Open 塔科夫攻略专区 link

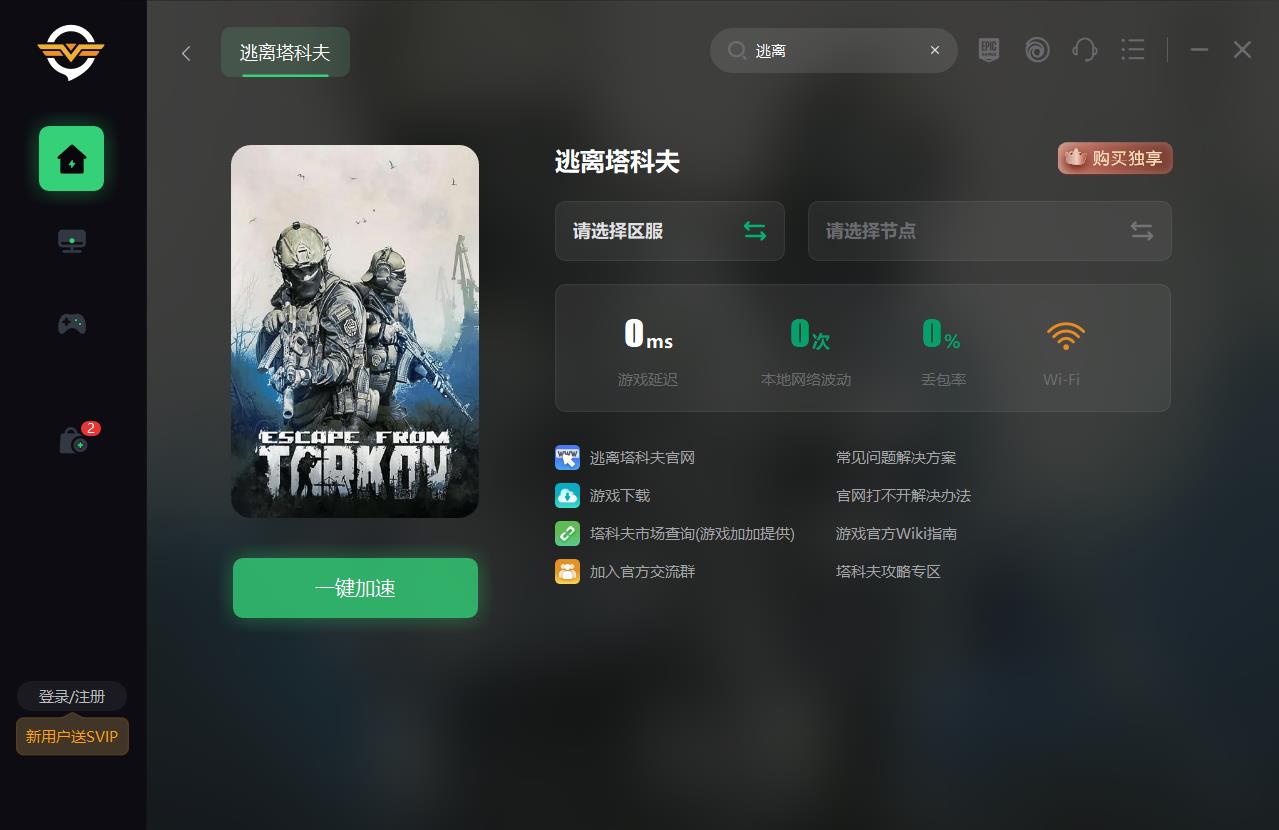pos(888,572)
